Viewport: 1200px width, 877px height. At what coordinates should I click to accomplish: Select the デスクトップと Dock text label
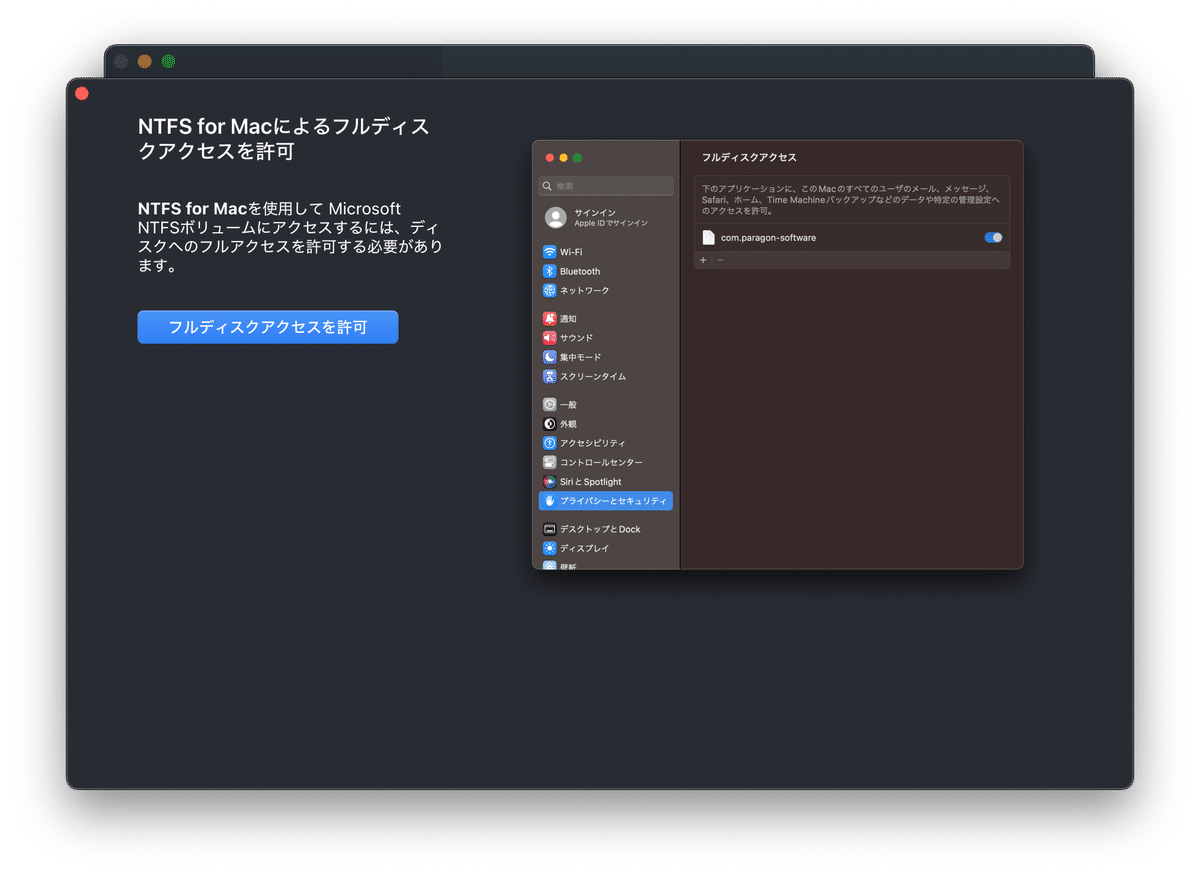(x=600, y=529)
